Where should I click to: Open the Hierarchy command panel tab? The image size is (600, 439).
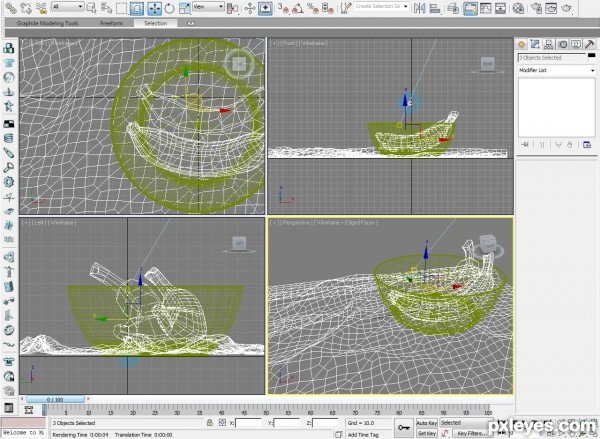coord(549,44)
